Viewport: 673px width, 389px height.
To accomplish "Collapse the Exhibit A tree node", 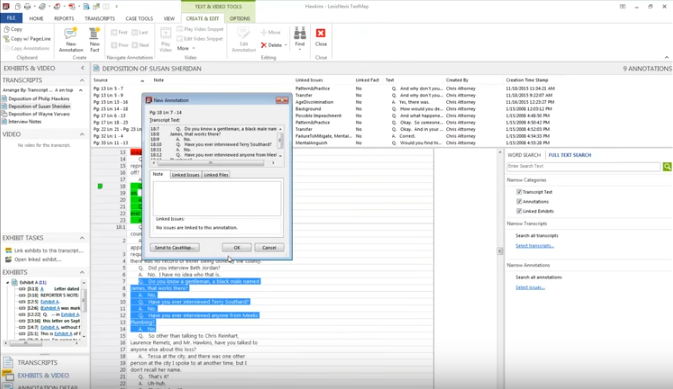I will (7, 283).
